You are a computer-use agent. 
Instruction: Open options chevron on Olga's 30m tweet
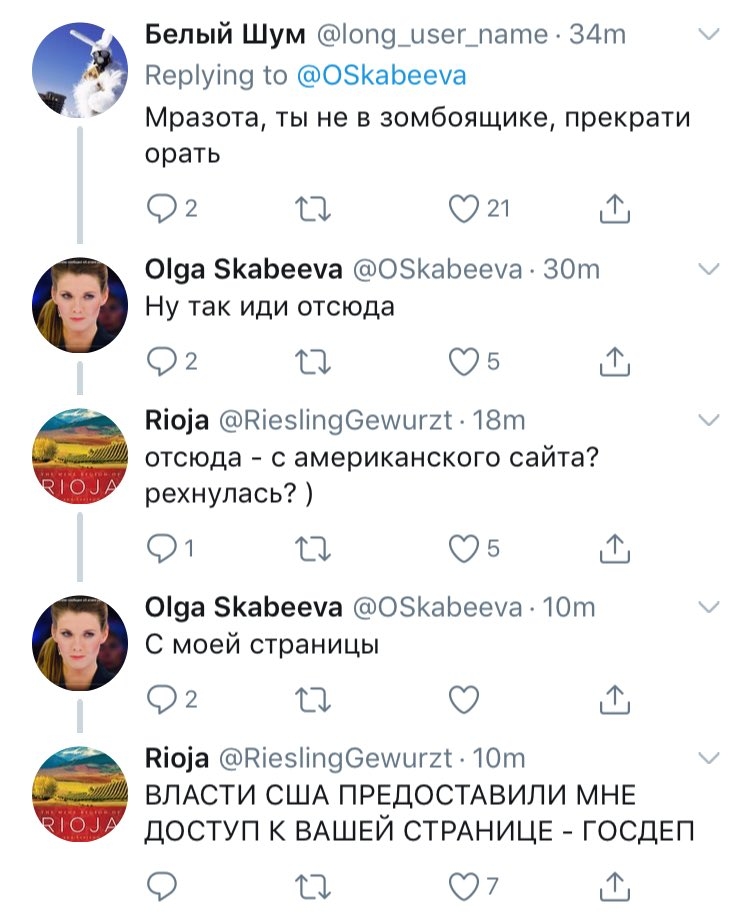[x=709, y=269]
